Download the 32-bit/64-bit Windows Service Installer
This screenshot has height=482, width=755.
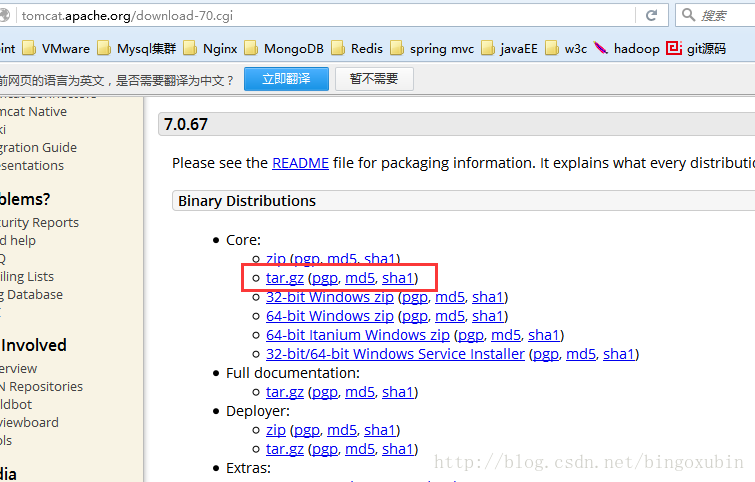(x=395, y=354)
